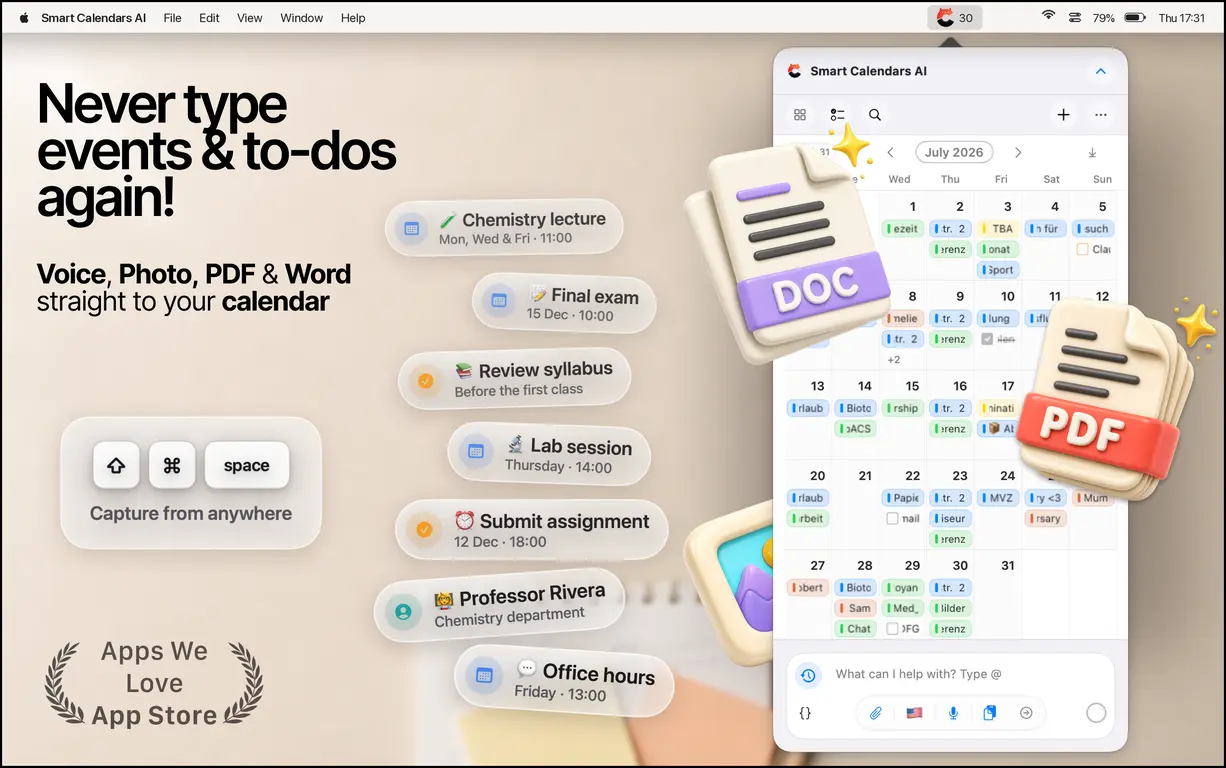
Task: Click the curly braces icon
Action: pyautogui.click(x=805, y=713)
